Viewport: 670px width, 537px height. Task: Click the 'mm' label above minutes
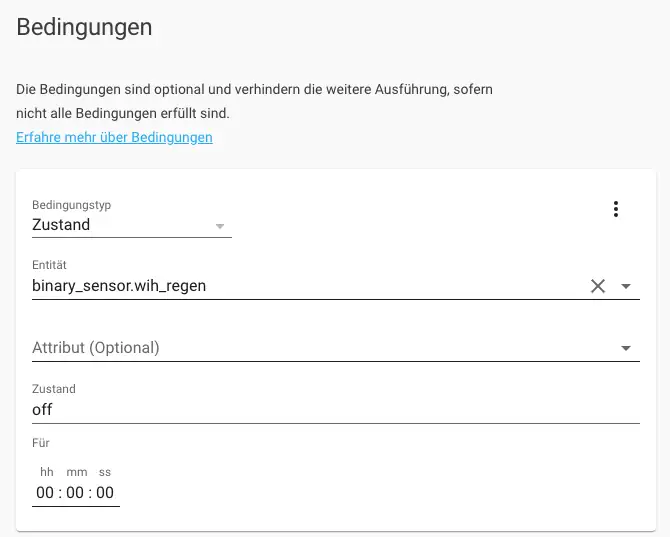point(77,471)
